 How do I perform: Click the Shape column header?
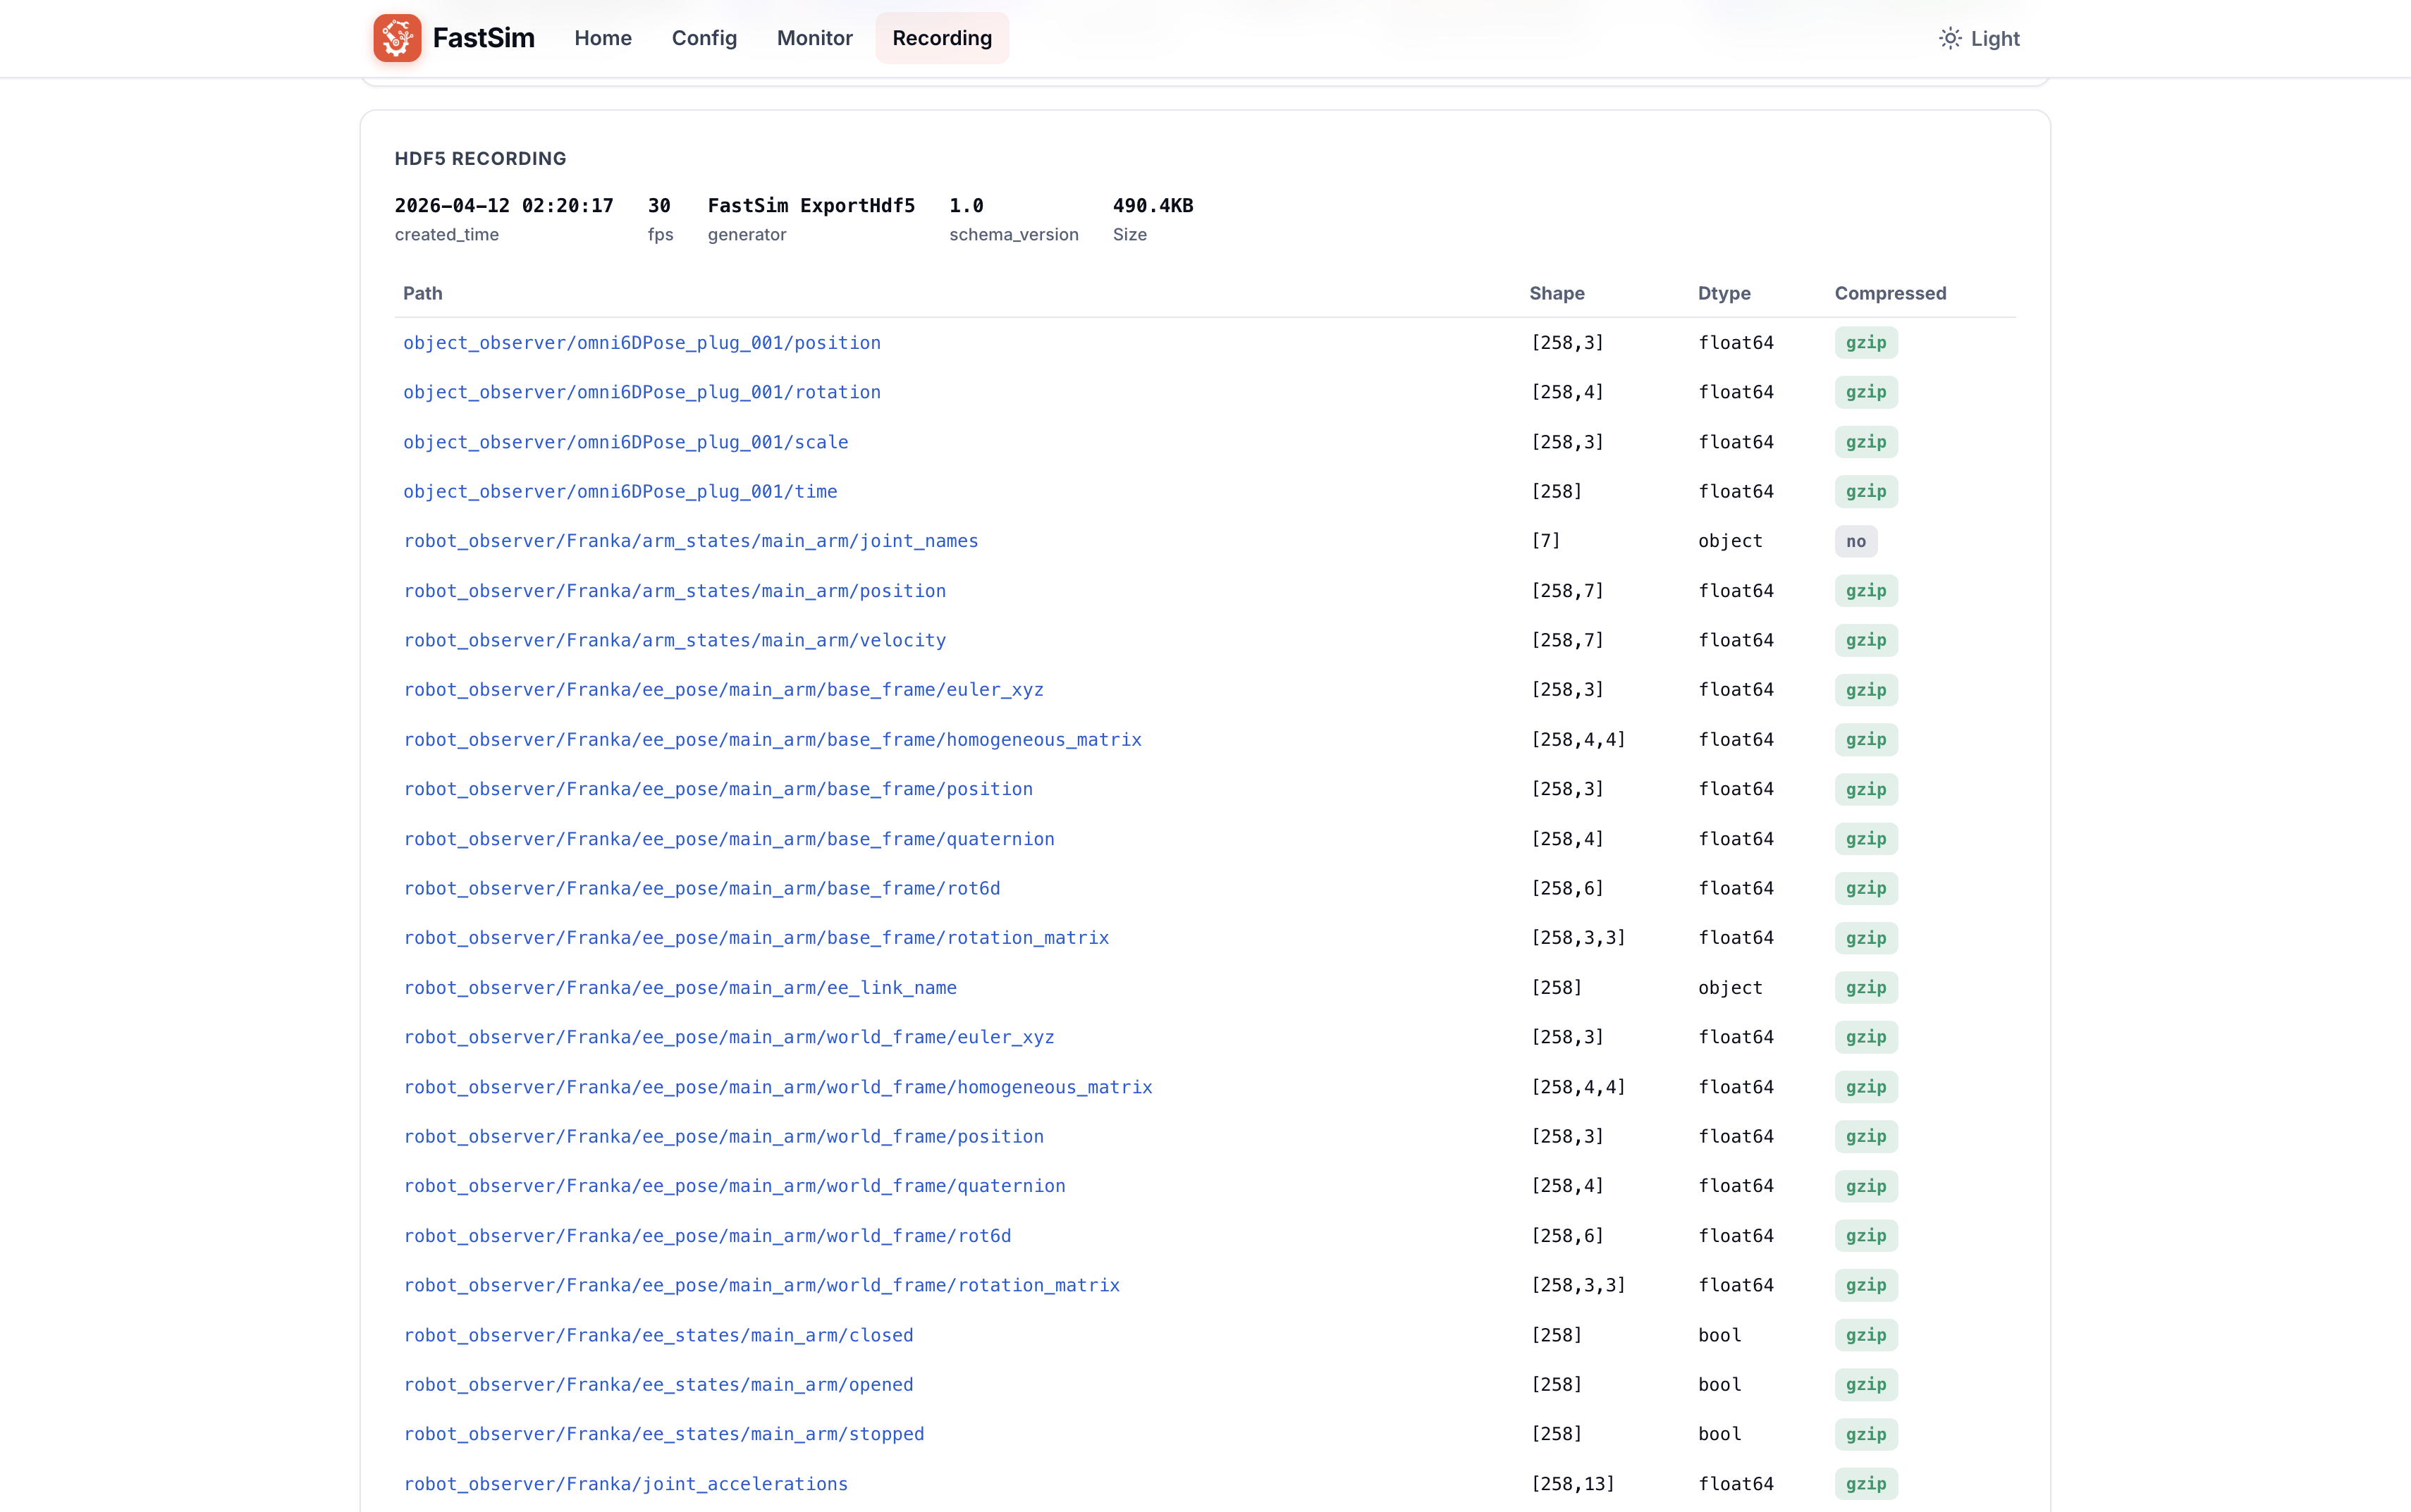(x=1557, y=293)
